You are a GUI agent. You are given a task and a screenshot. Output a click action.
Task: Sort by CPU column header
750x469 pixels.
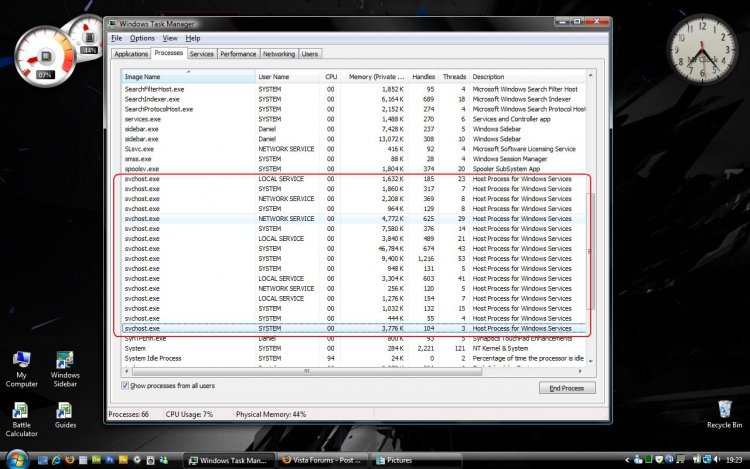(x=331, y=76)
